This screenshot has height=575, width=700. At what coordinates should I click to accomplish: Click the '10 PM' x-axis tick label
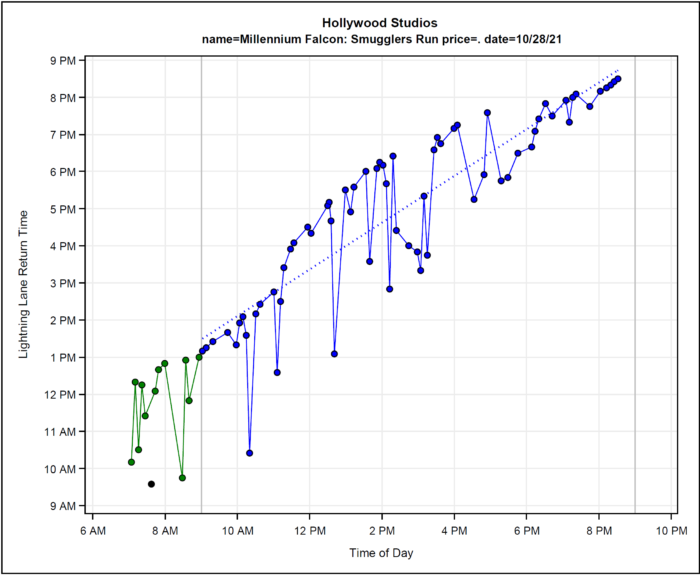coord(671,529)
